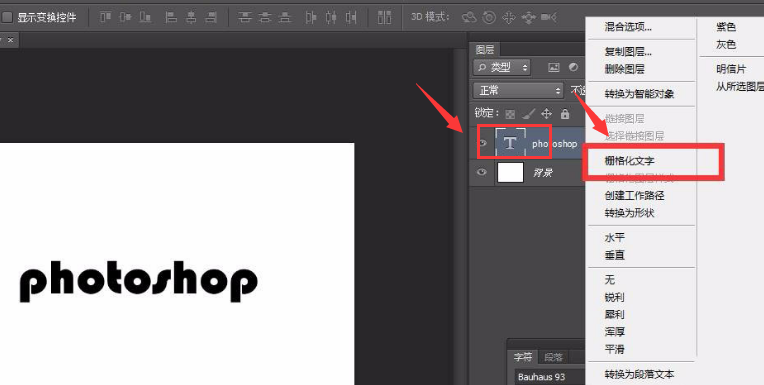
Task: Open the Bauhaus 93 font dropdown
Action: 550,377
